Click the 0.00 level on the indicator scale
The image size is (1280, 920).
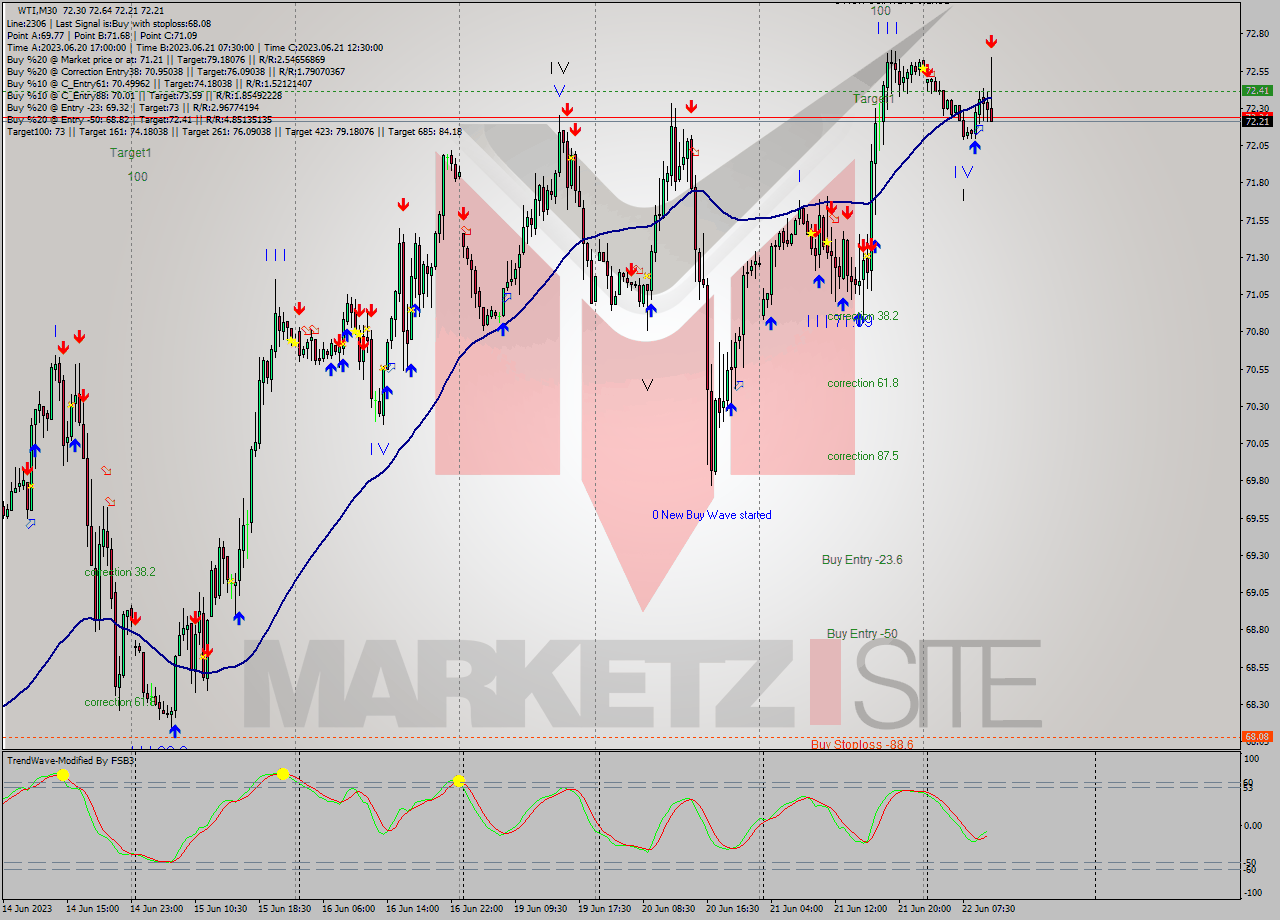click(x=1254, y=826)
